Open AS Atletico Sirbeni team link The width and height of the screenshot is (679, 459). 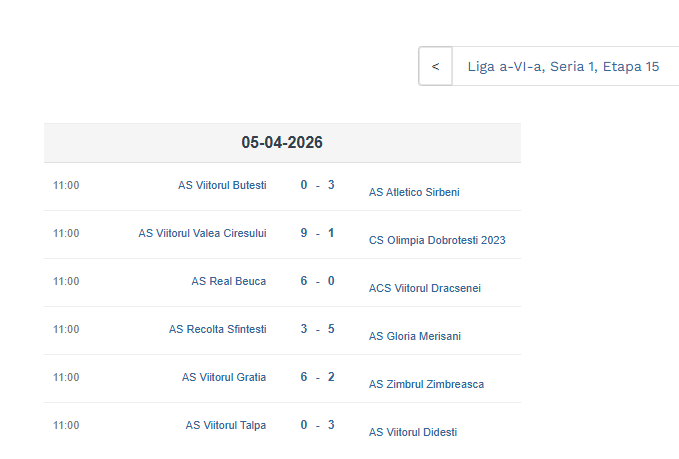[x=414, y=192]
